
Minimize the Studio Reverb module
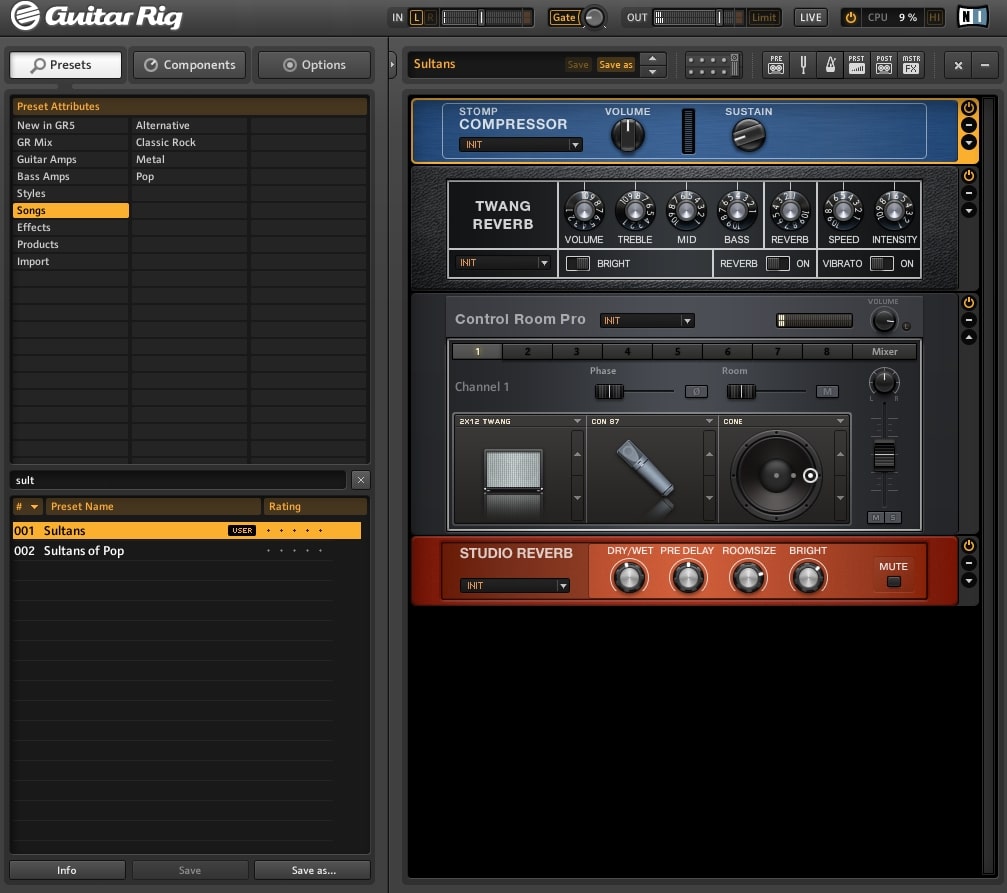click(x=969, y=563)
